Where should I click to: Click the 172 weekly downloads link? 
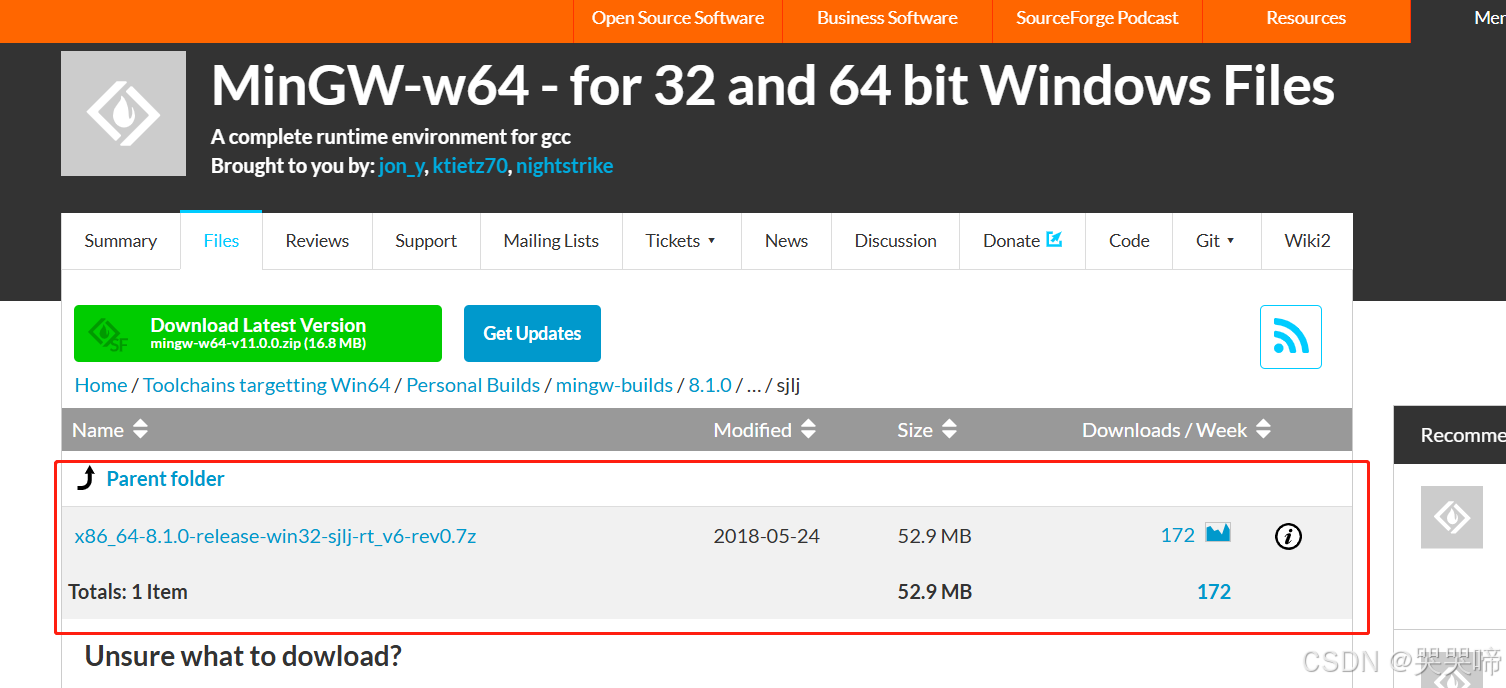[x=1177, y=536]
